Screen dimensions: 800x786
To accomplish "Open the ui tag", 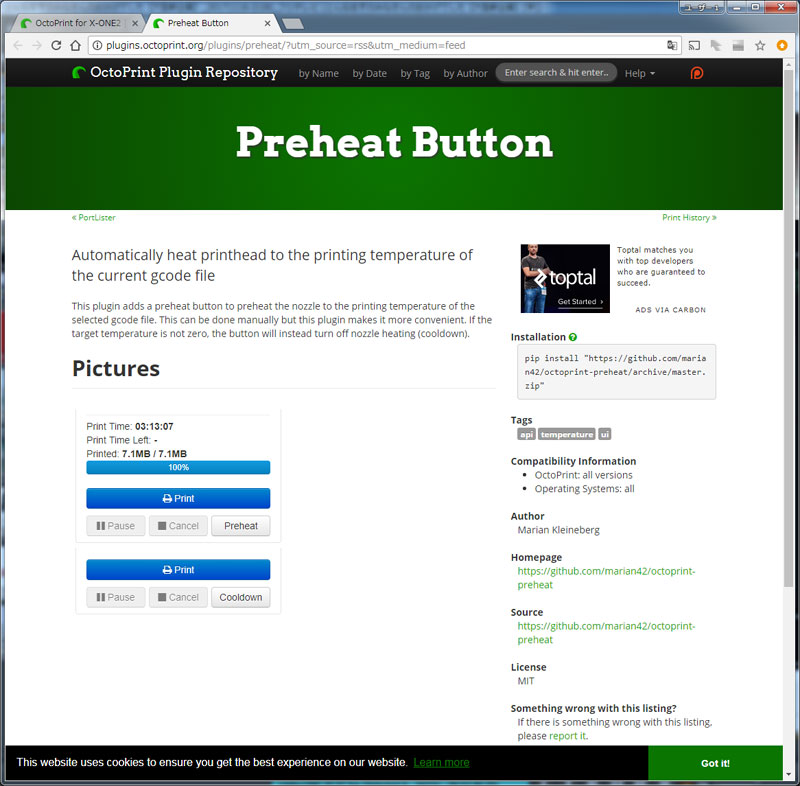I will click(x=605, y=435).
